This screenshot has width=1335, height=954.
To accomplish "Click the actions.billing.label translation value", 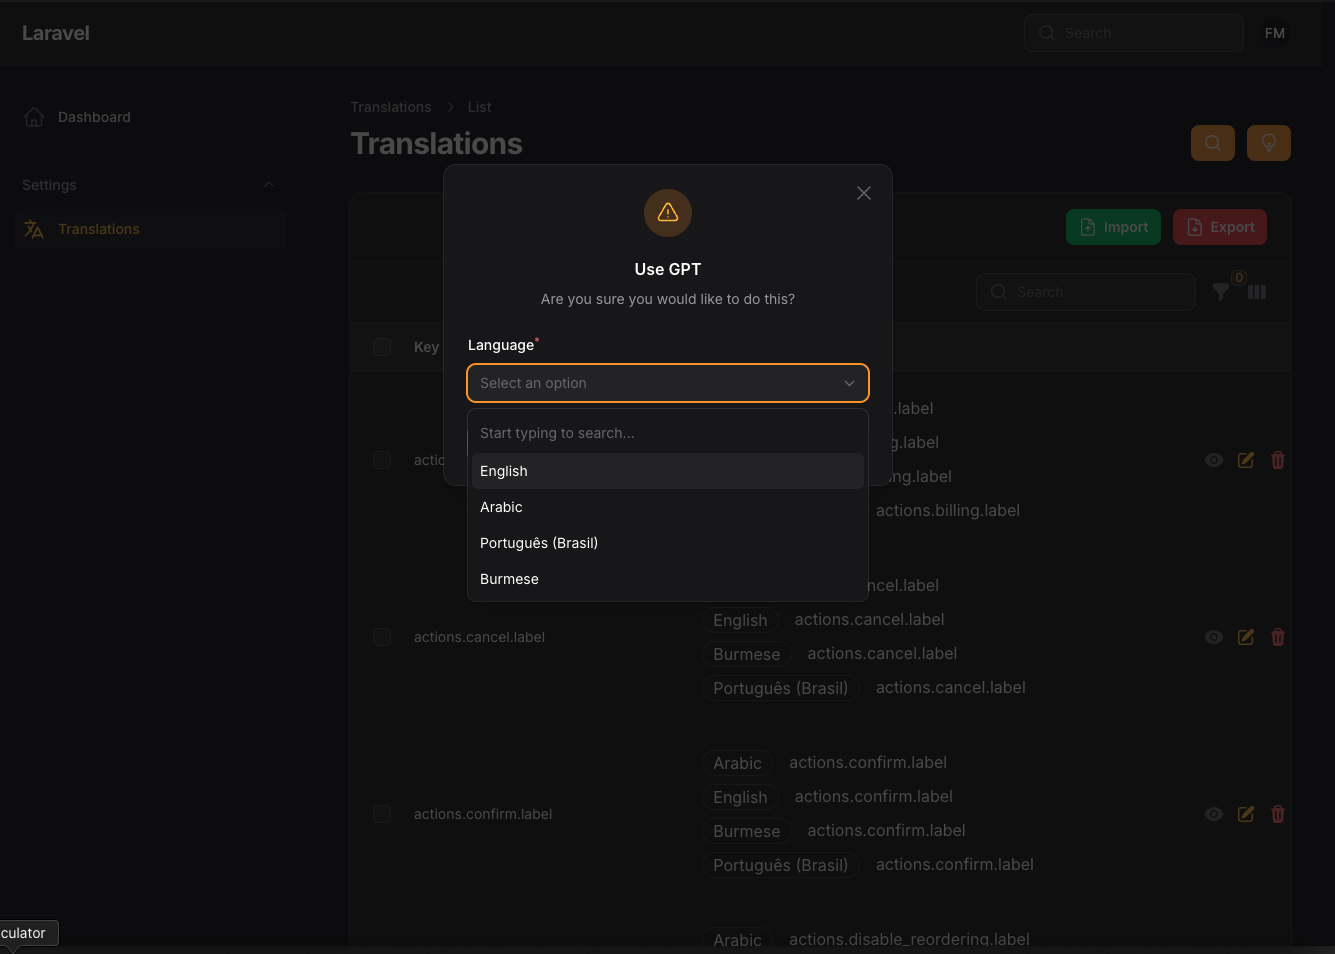I will click(x=948, y=510).
